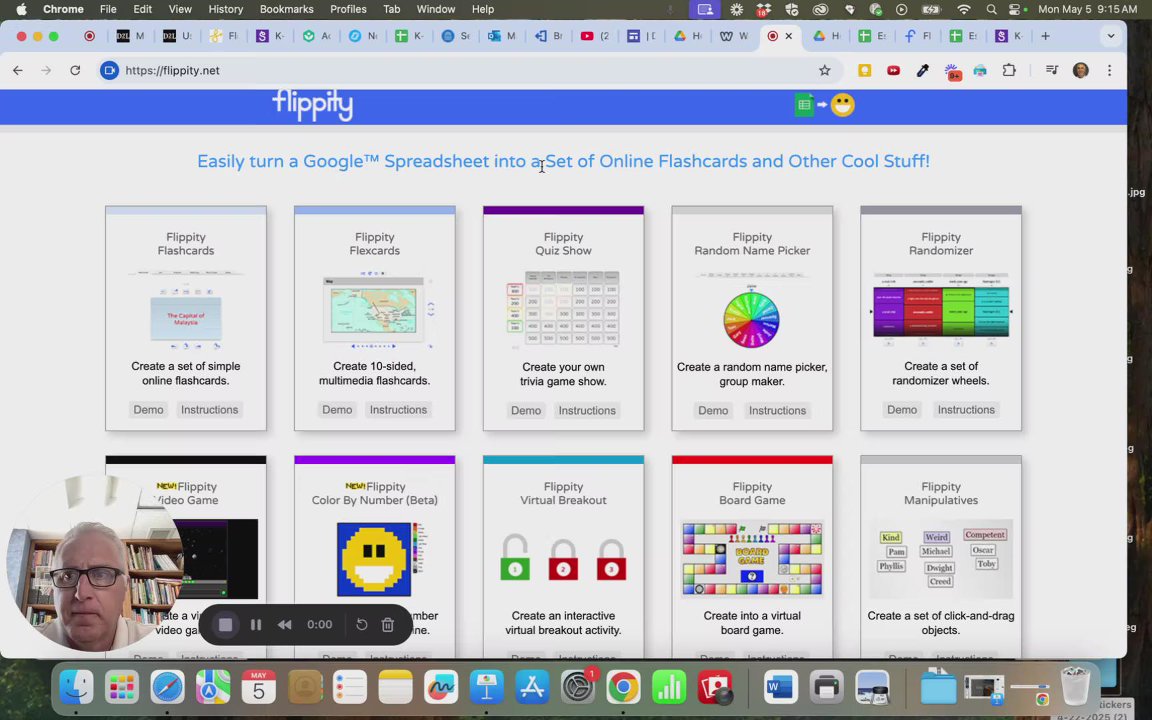1152x720 pixels.
Task: Open Instructions for Flippity Randomizer
Action: (966, 410)
